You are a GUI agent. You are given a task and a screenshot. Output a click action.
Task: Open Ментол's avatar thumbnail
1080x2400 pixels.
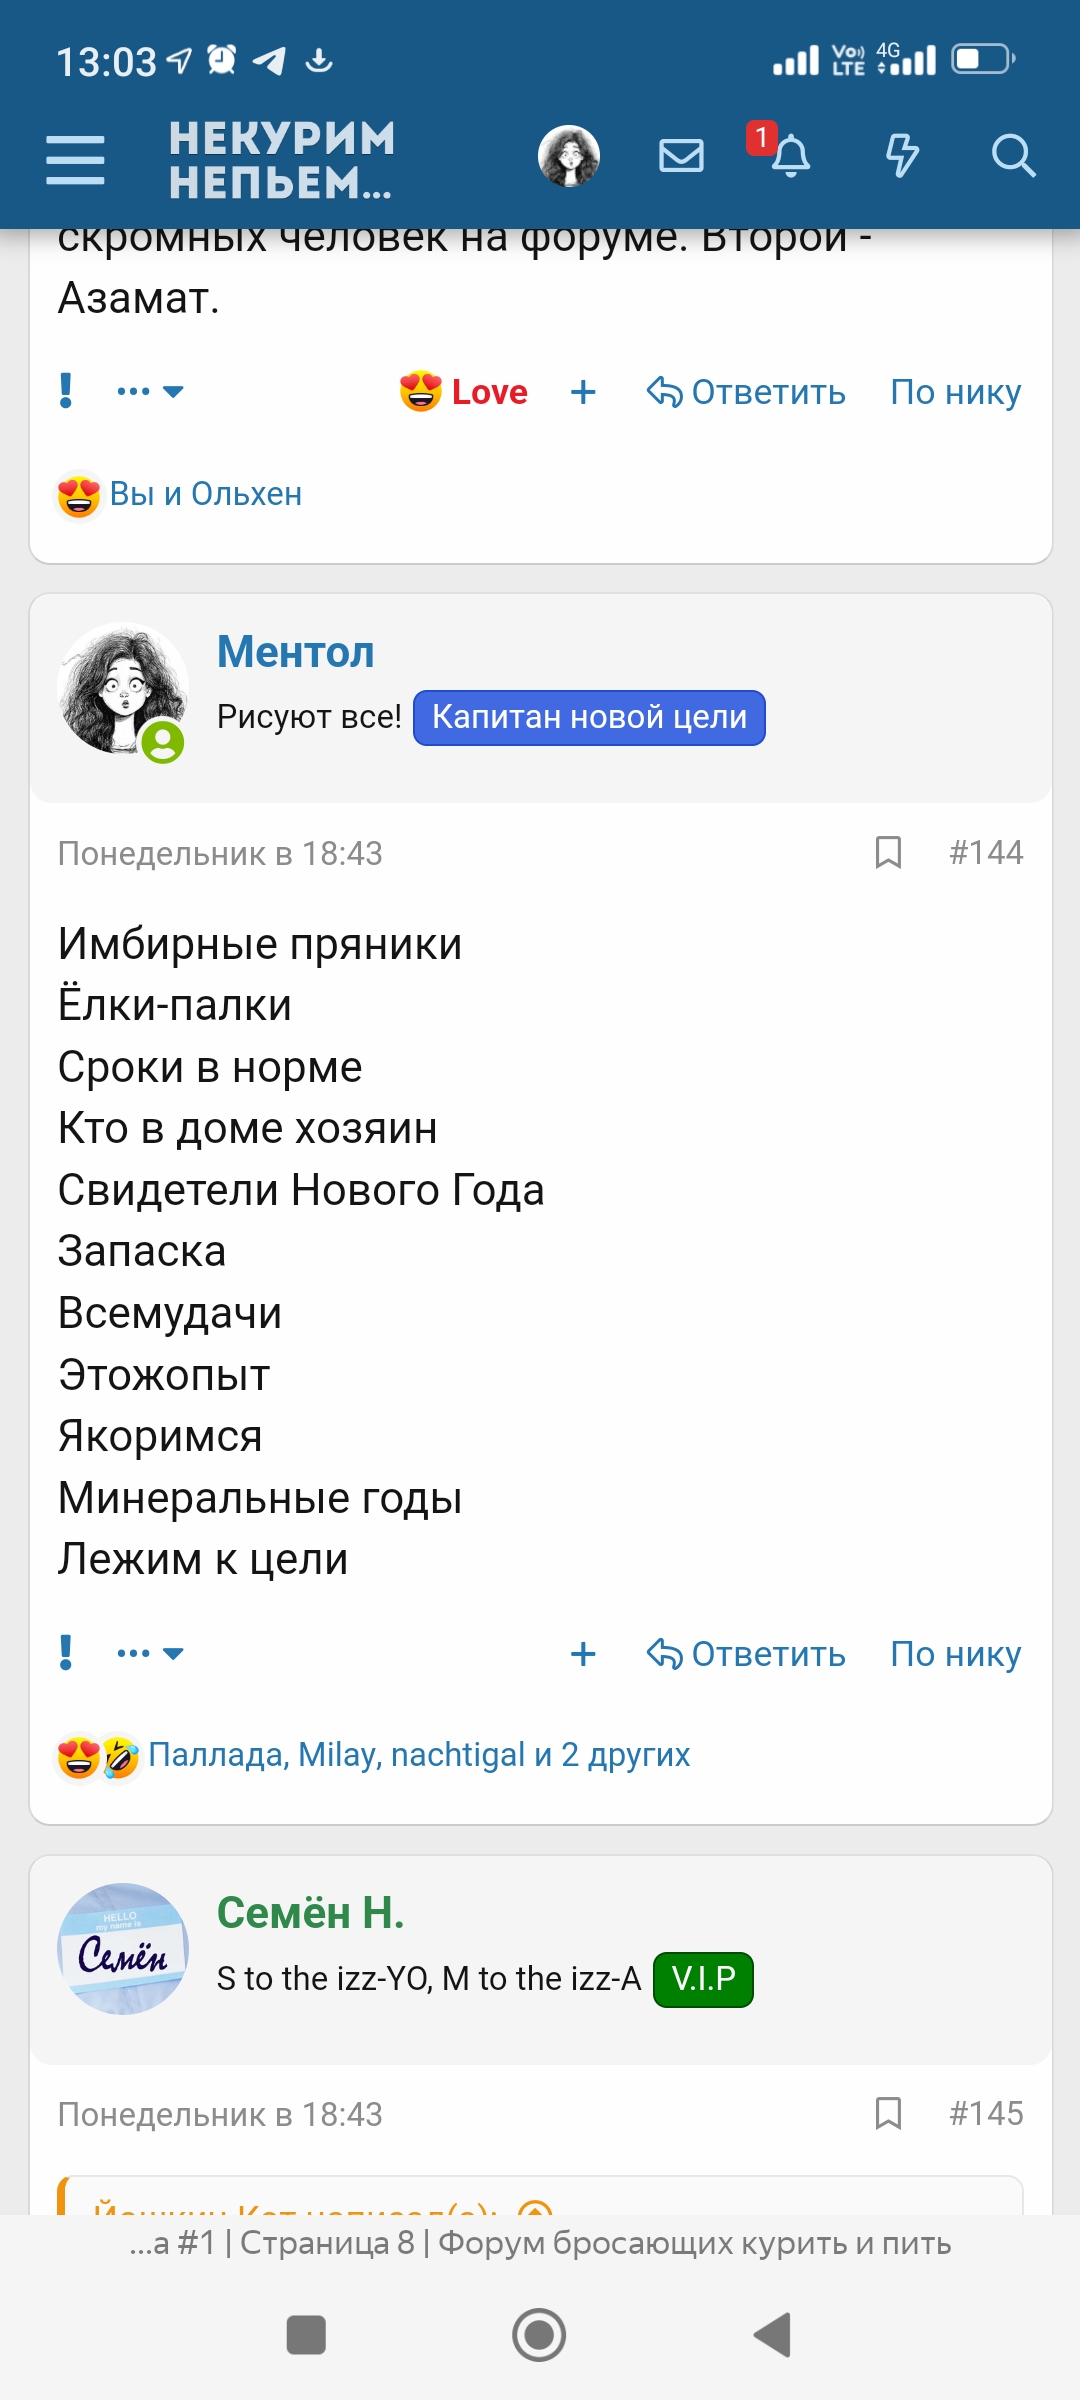click(x=122, y=689)
